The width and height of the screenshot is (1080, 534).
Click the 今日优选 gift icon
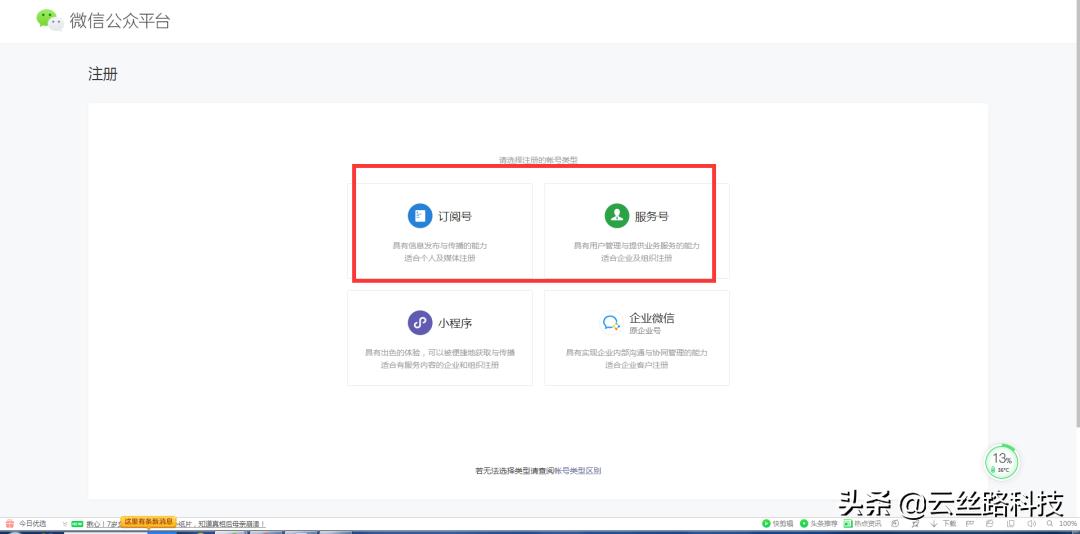[10, 524]
